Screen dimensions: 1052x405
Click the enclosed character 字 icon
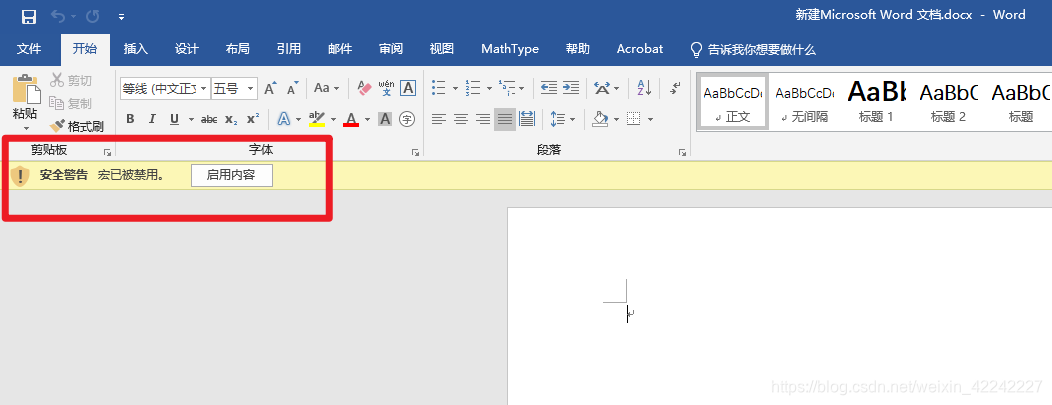click(407, 119)
